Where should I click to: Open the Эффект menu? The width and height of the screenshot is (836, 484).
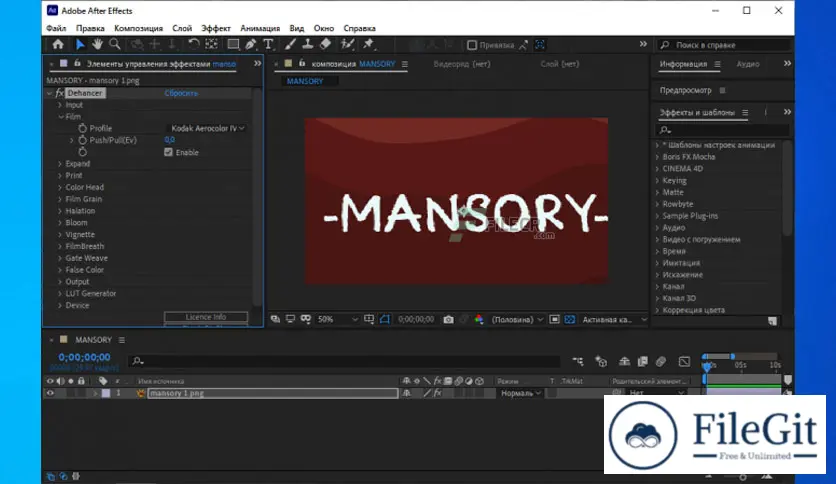(x=215, y=28)
